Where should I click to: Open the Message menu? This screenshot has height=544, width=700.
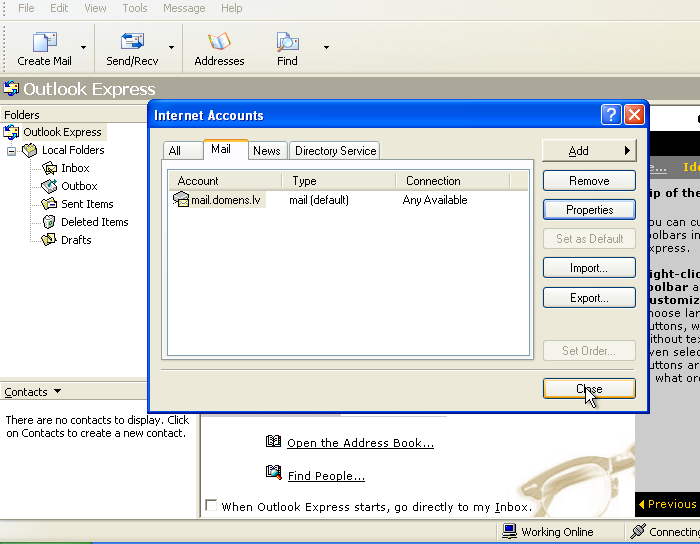coord(184,8)
